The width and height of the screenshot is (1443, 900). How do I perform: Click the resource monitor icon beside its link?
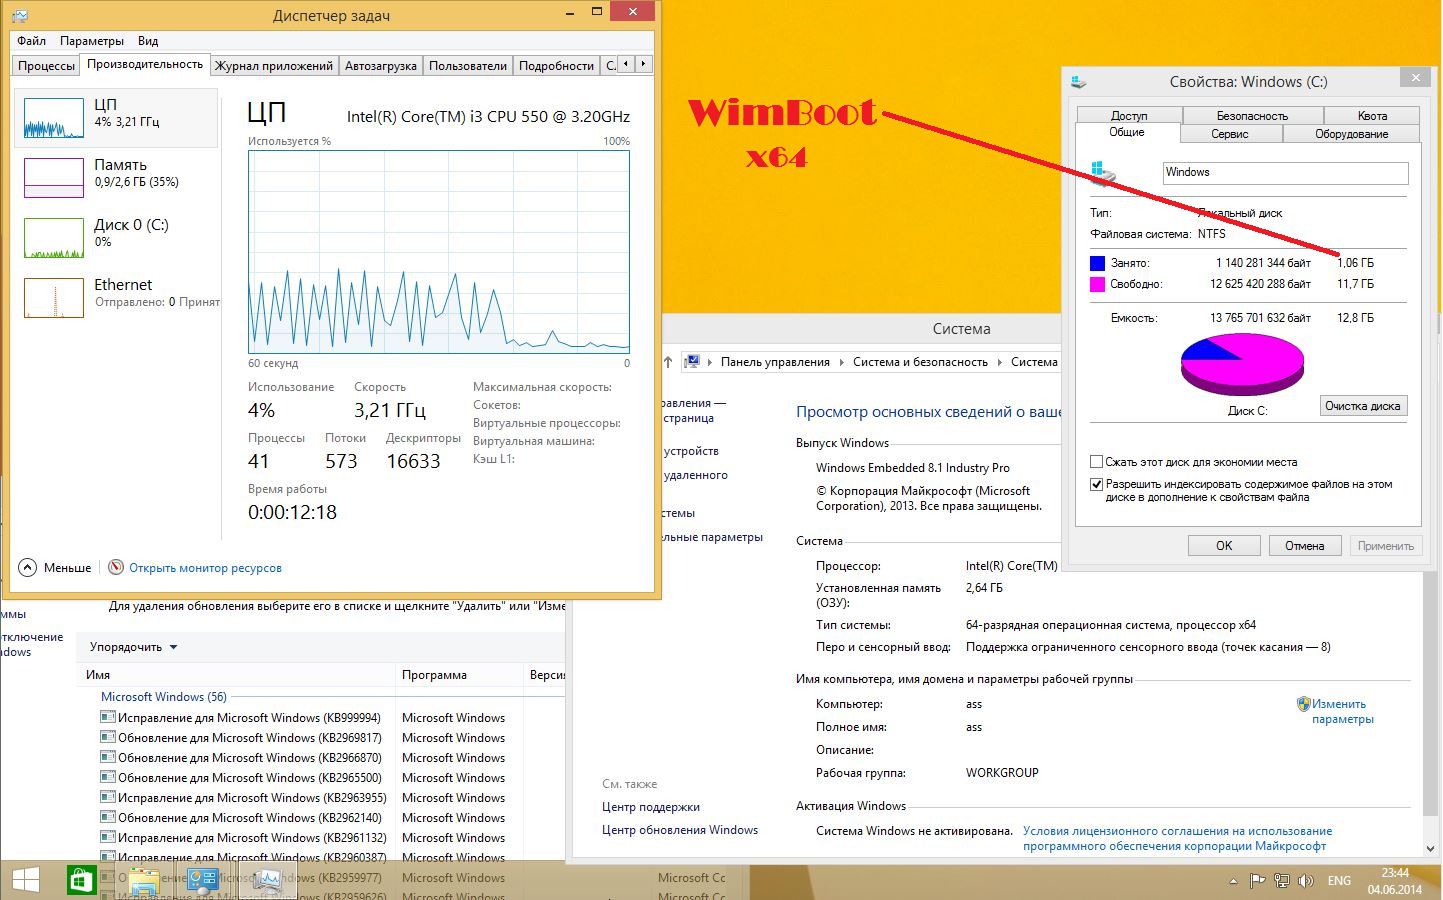(116, 567)
